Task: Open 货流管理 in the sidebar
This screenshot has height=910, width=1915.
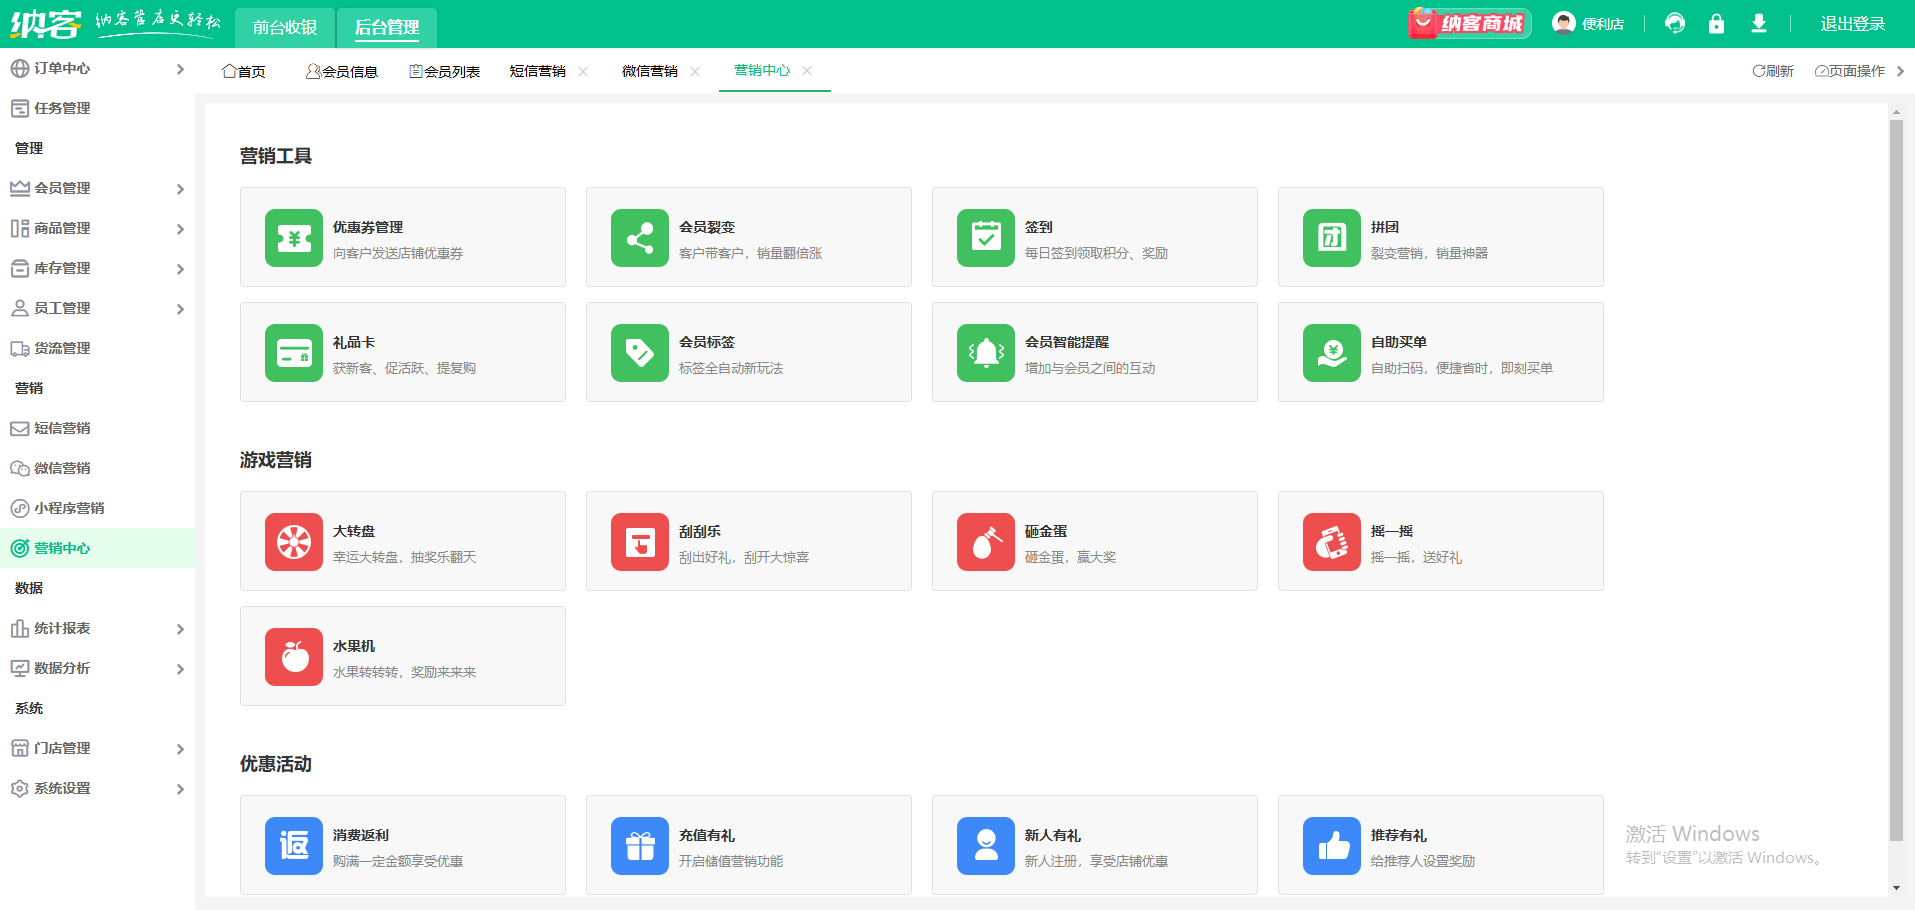Action: click(97, 348)
